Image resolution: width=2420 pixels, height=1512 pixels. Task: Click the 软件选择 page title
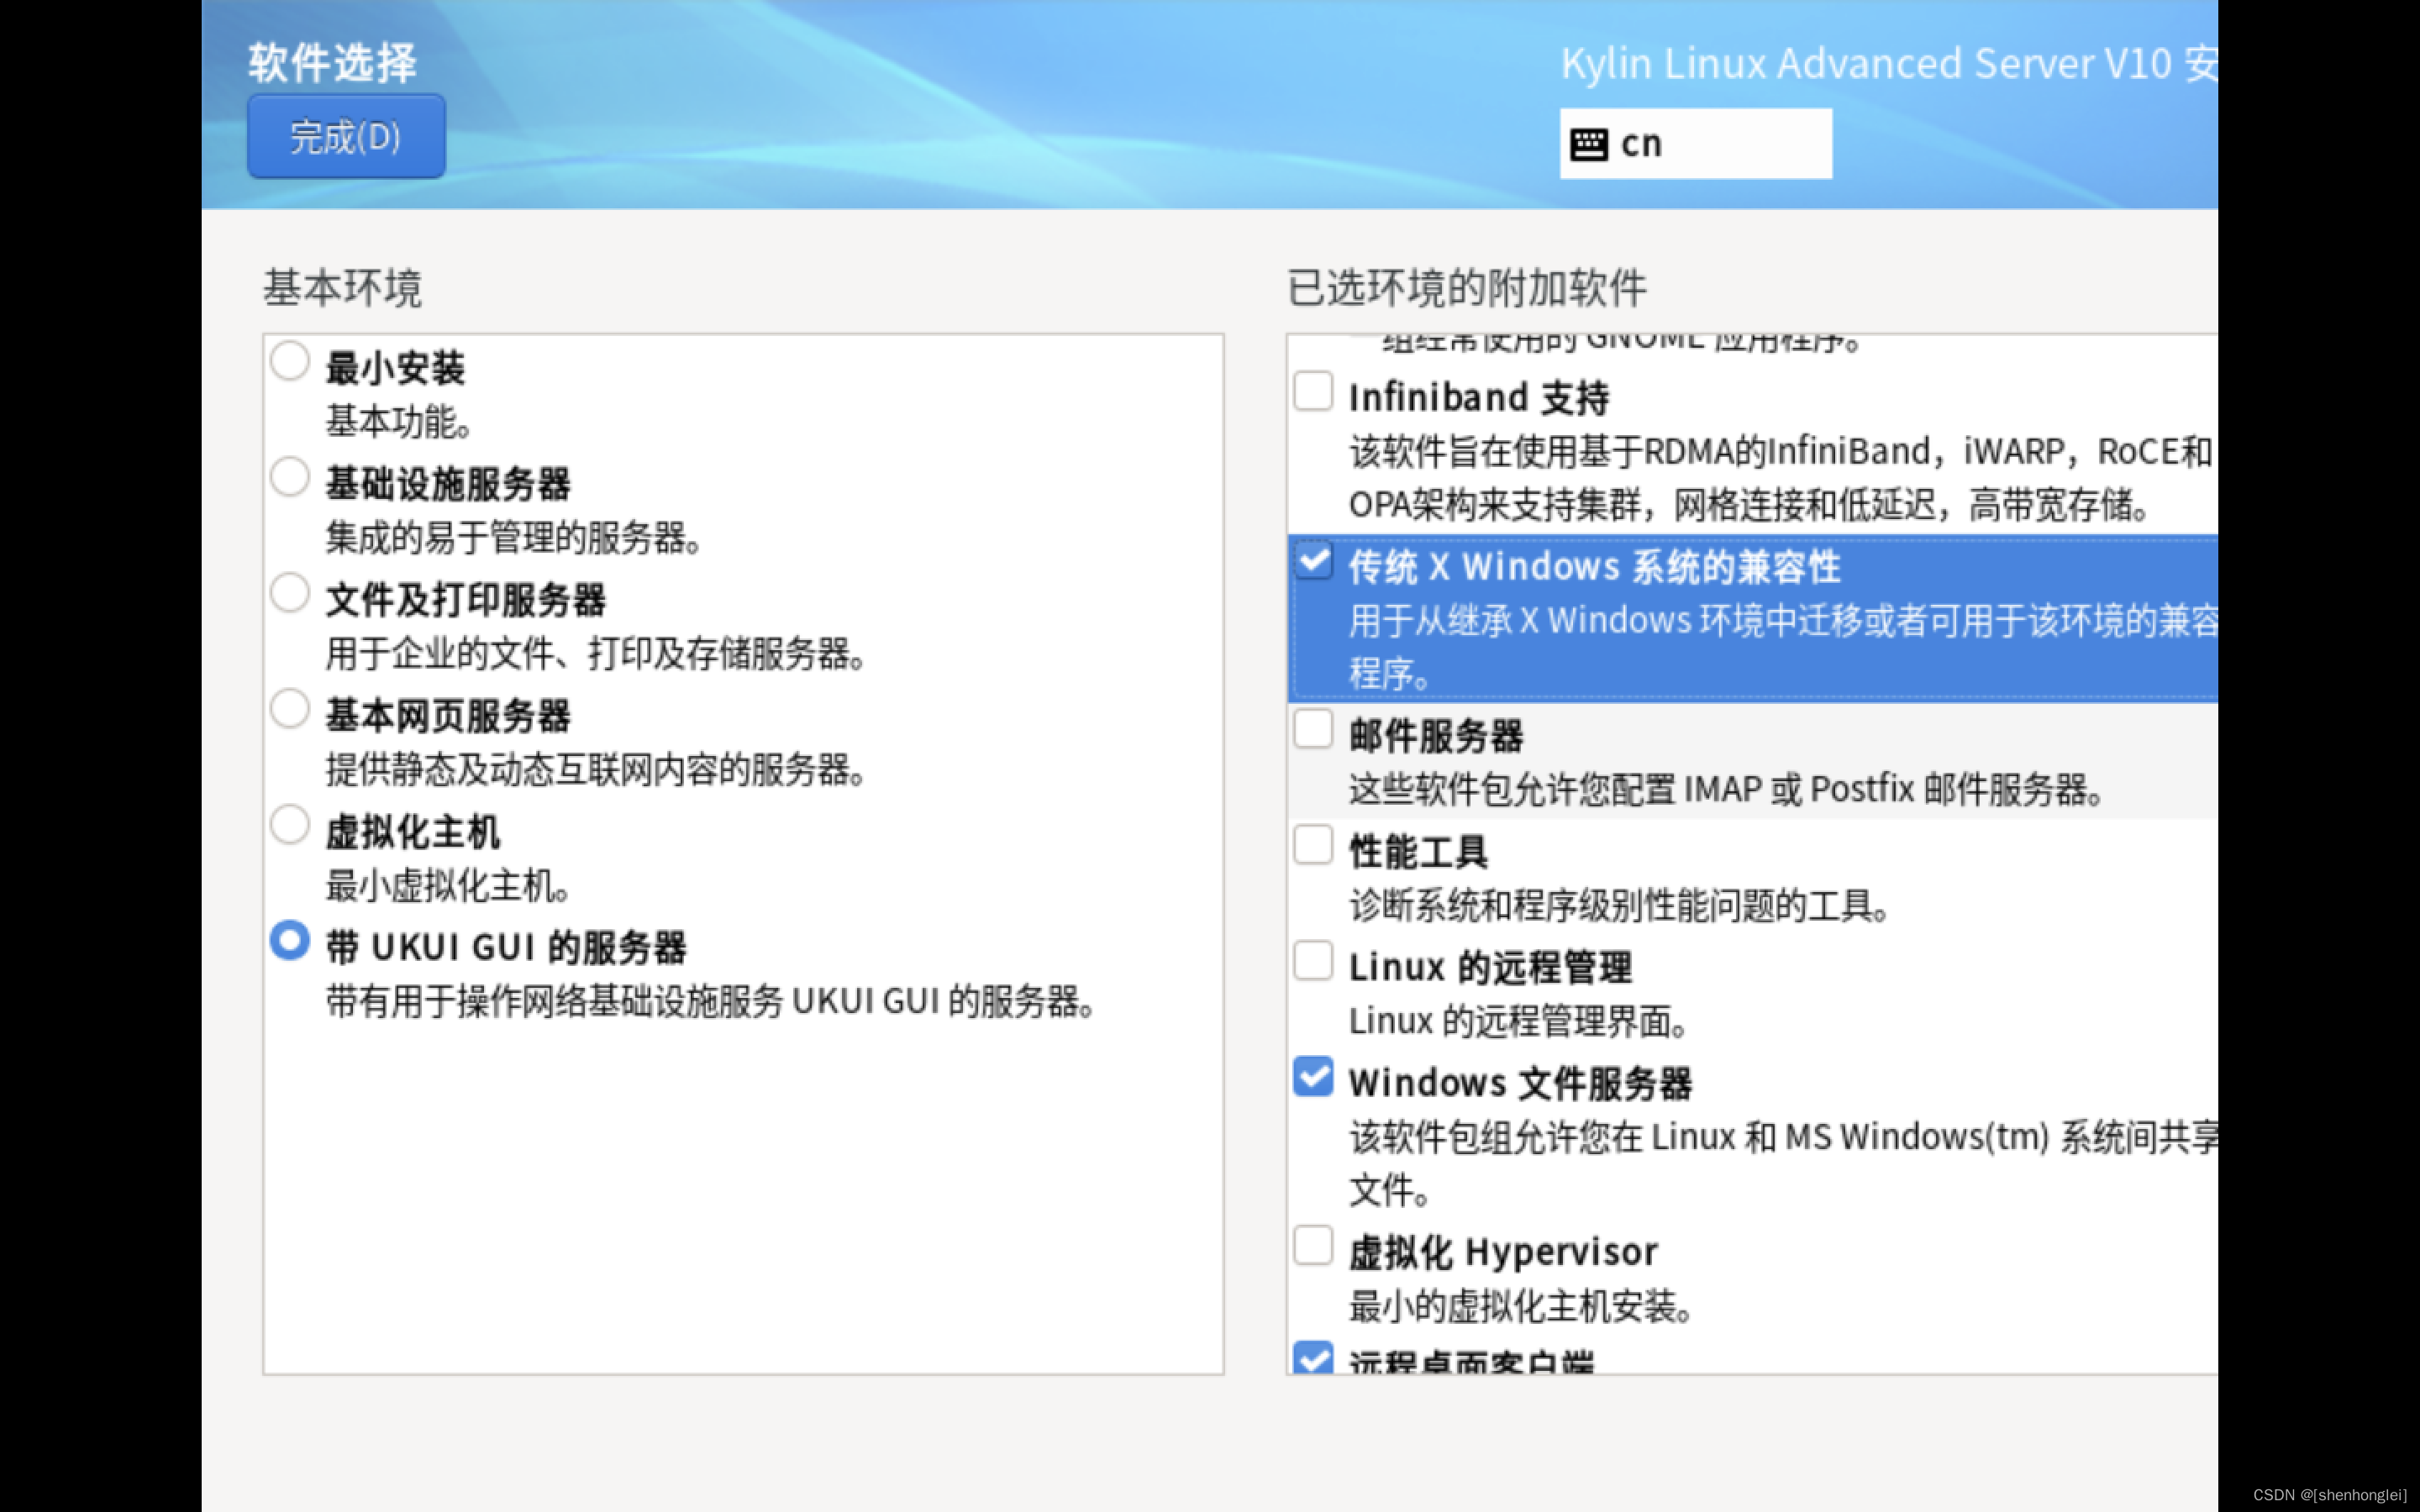pos(333,63)
